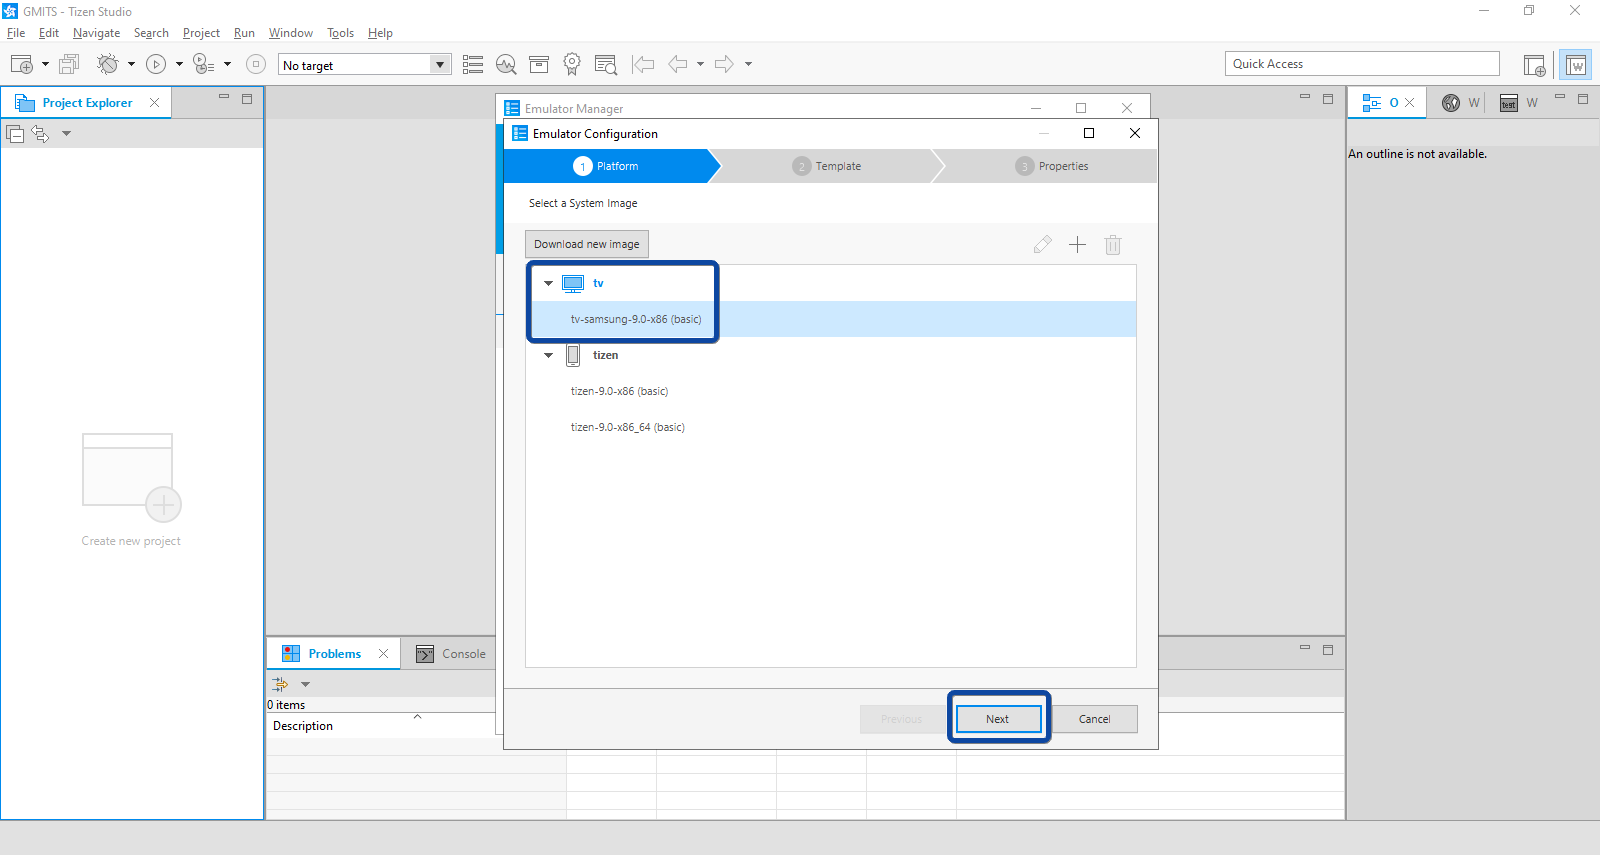The height and width of the screenshot is (855, 1600).
Task: Open the No target combo box
Action: pos(364,65)
